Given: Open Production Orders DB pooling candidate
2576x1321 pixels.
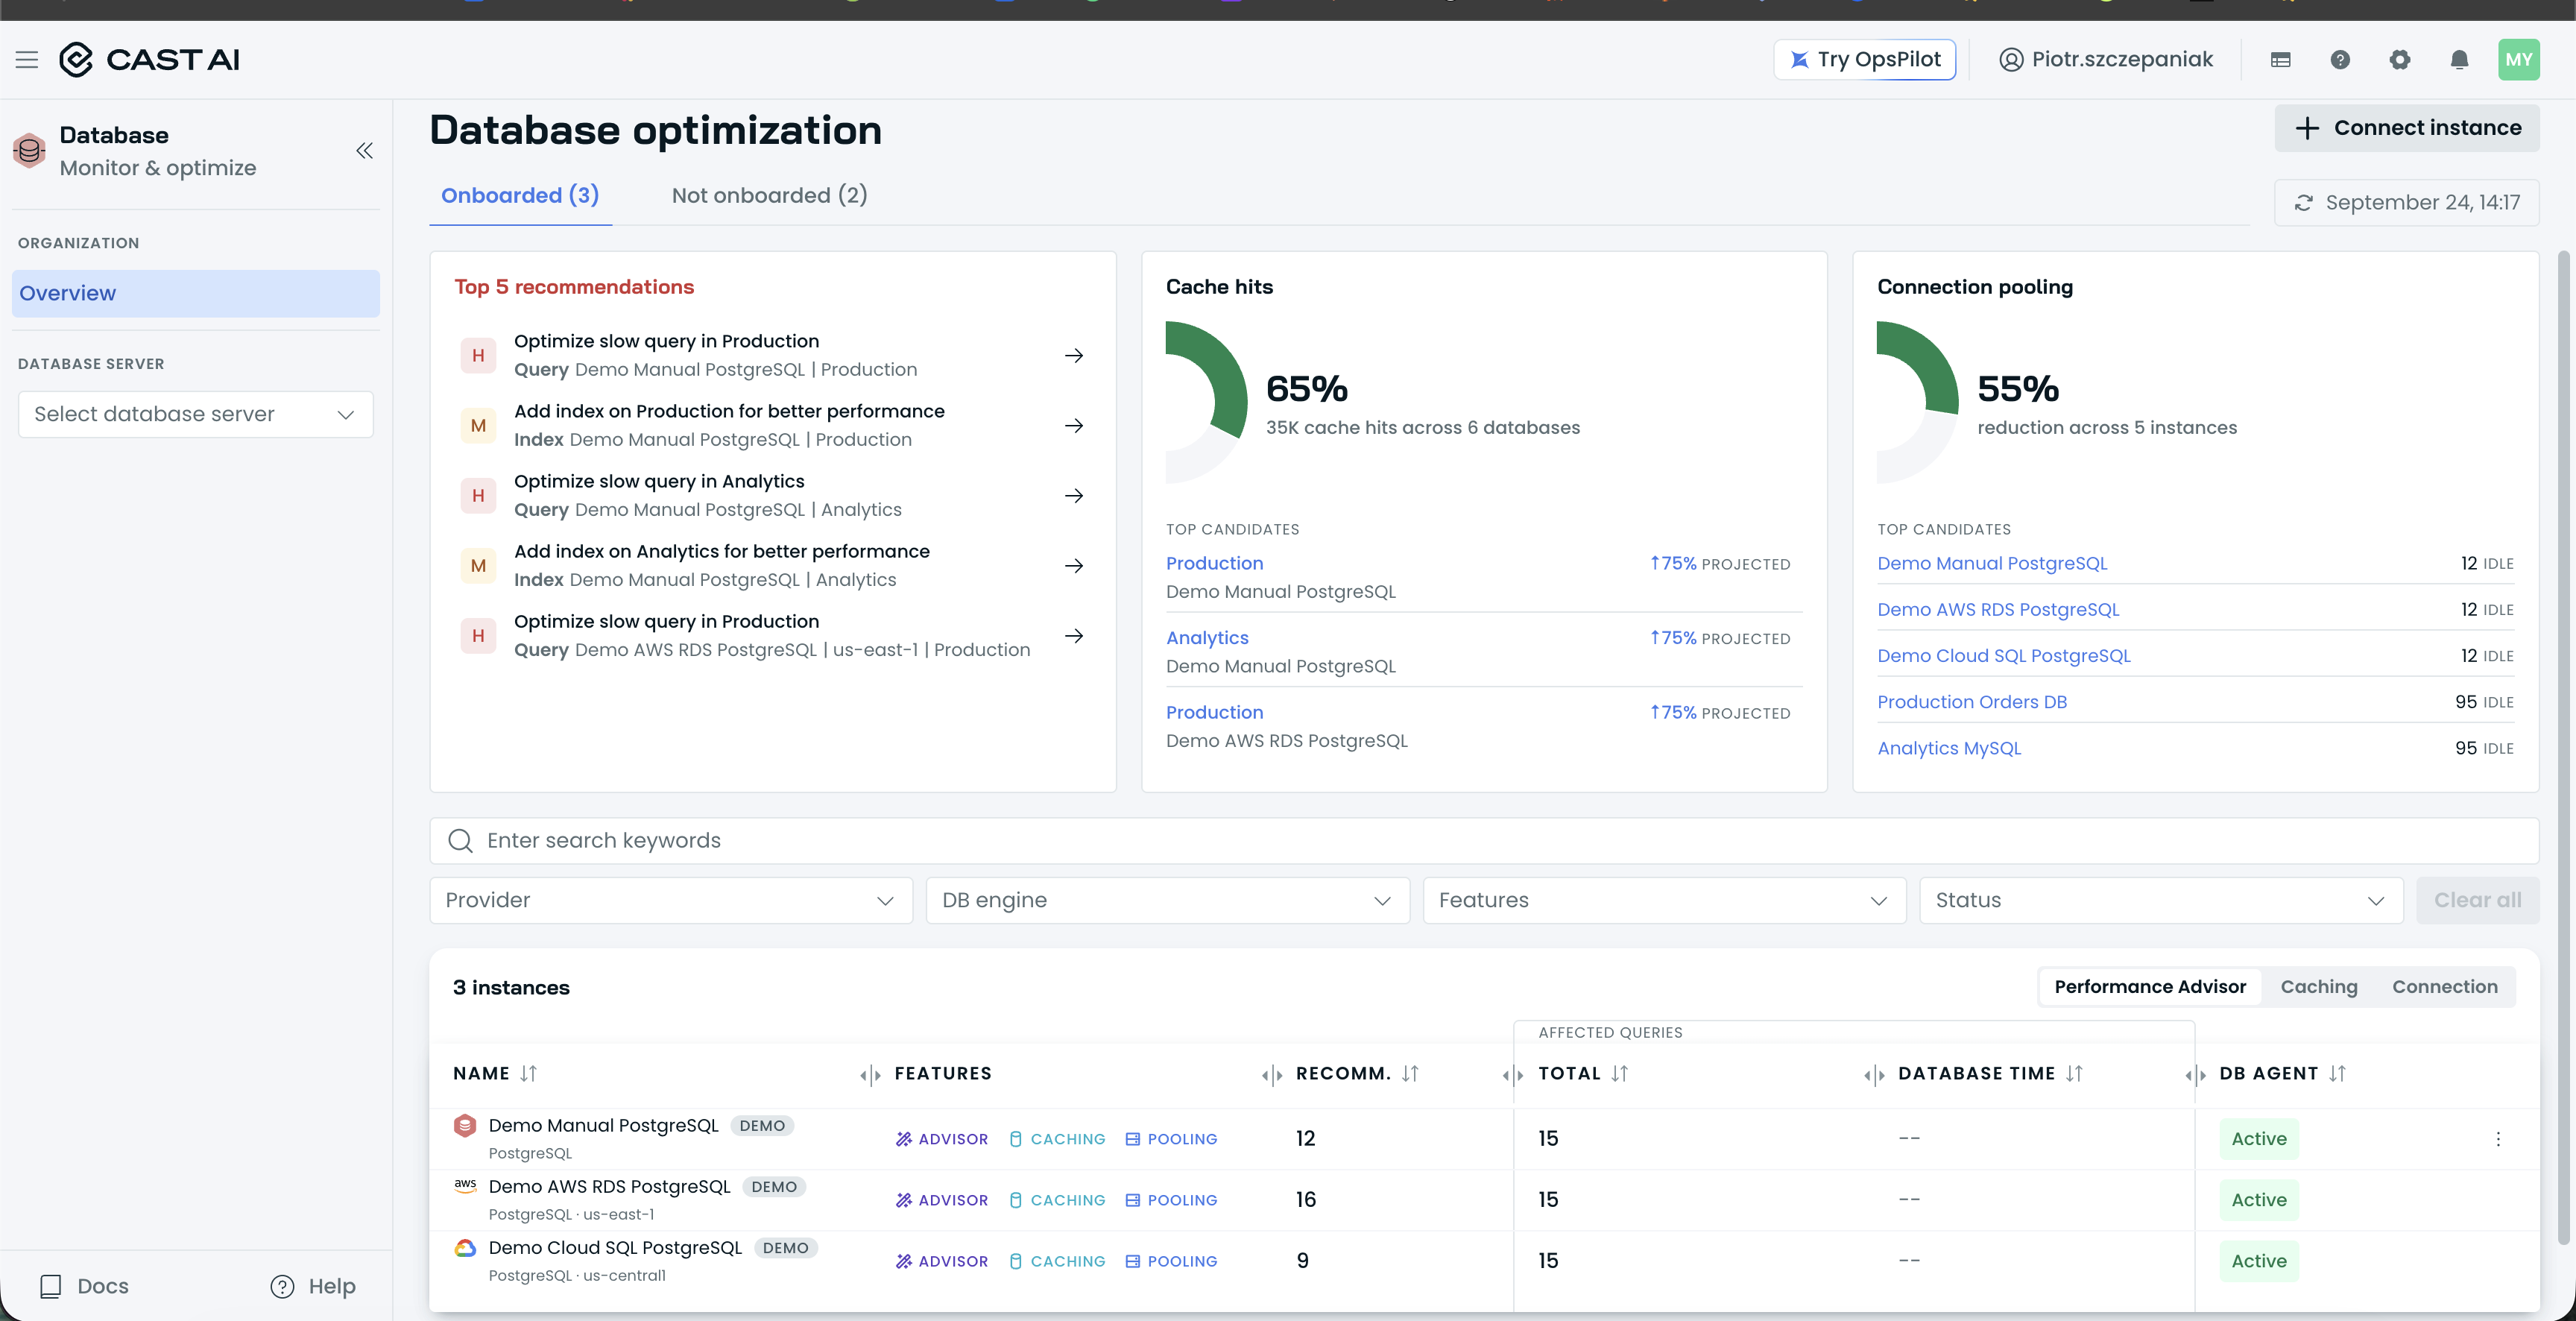Looking at the screenshot, I should pos(1972,703).
